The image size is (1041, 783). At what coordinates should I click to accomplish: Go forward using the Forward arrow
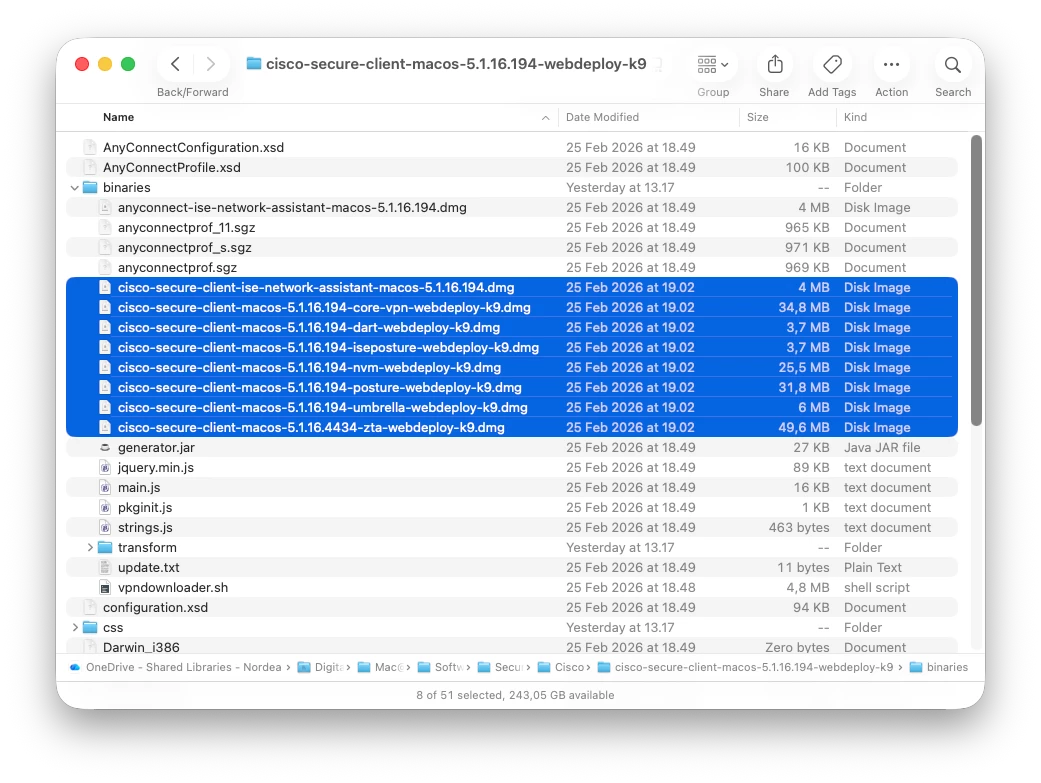click(210, 64)
